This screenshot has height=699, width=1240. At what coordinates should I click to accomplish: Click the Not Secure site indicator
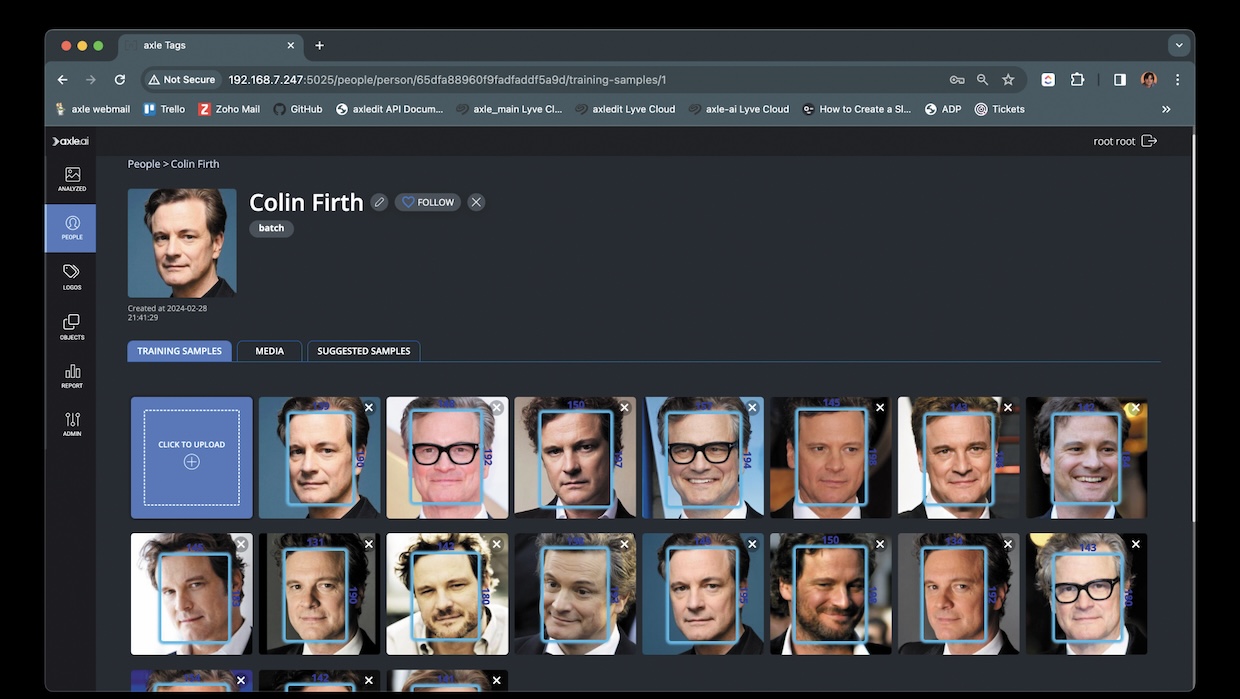coord(182,80)
